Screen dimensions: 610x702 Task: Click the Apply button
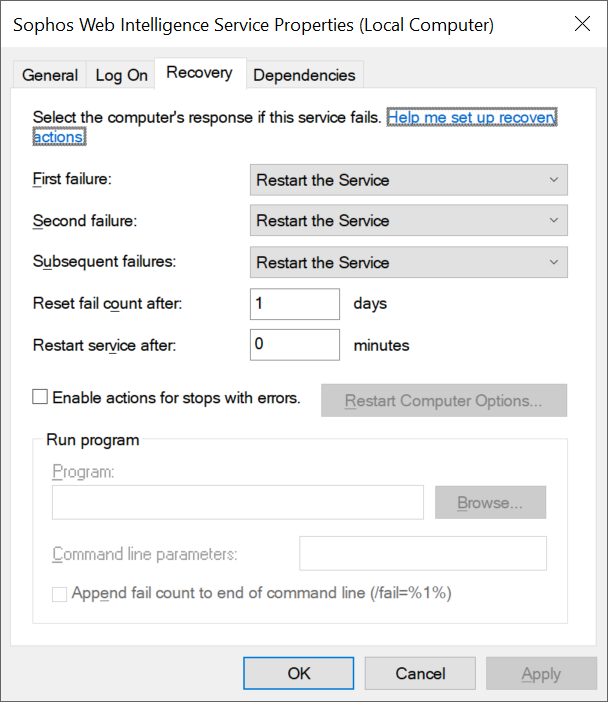(542, 673)
